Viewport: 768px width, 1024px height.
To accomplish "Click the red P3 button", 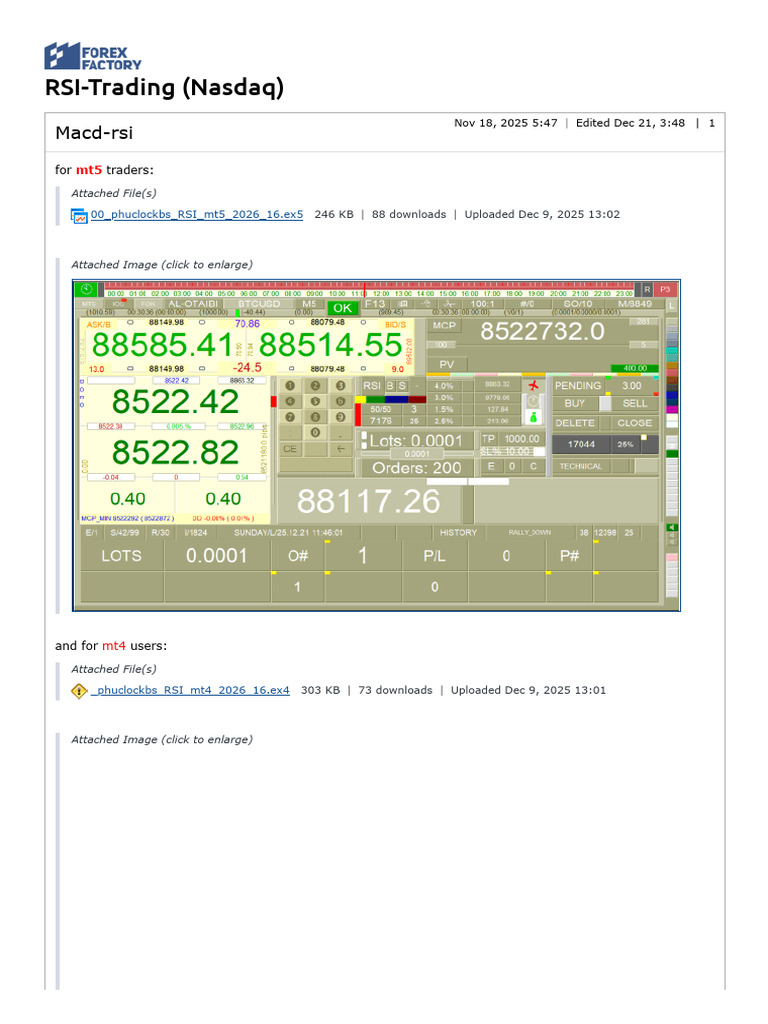I will (x=665, y=289).
